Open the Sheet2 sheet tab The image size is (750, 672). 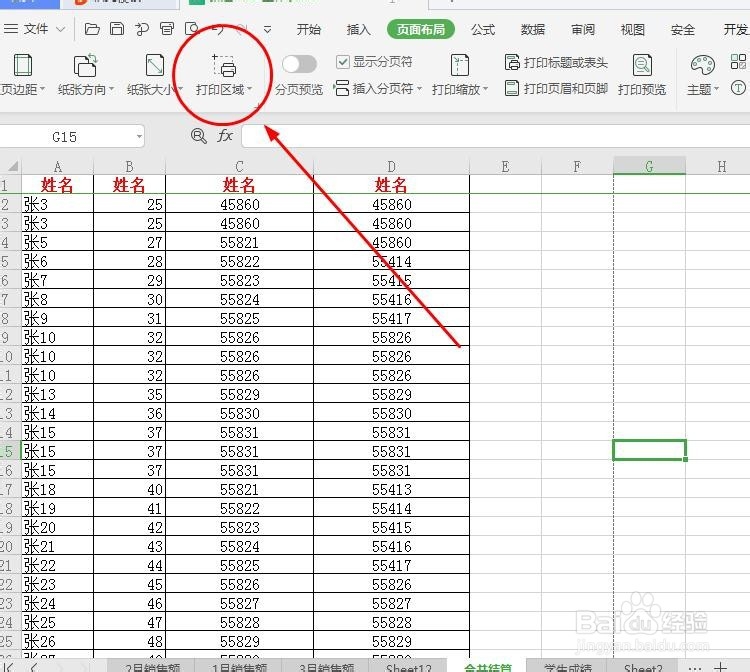(643, 667)
